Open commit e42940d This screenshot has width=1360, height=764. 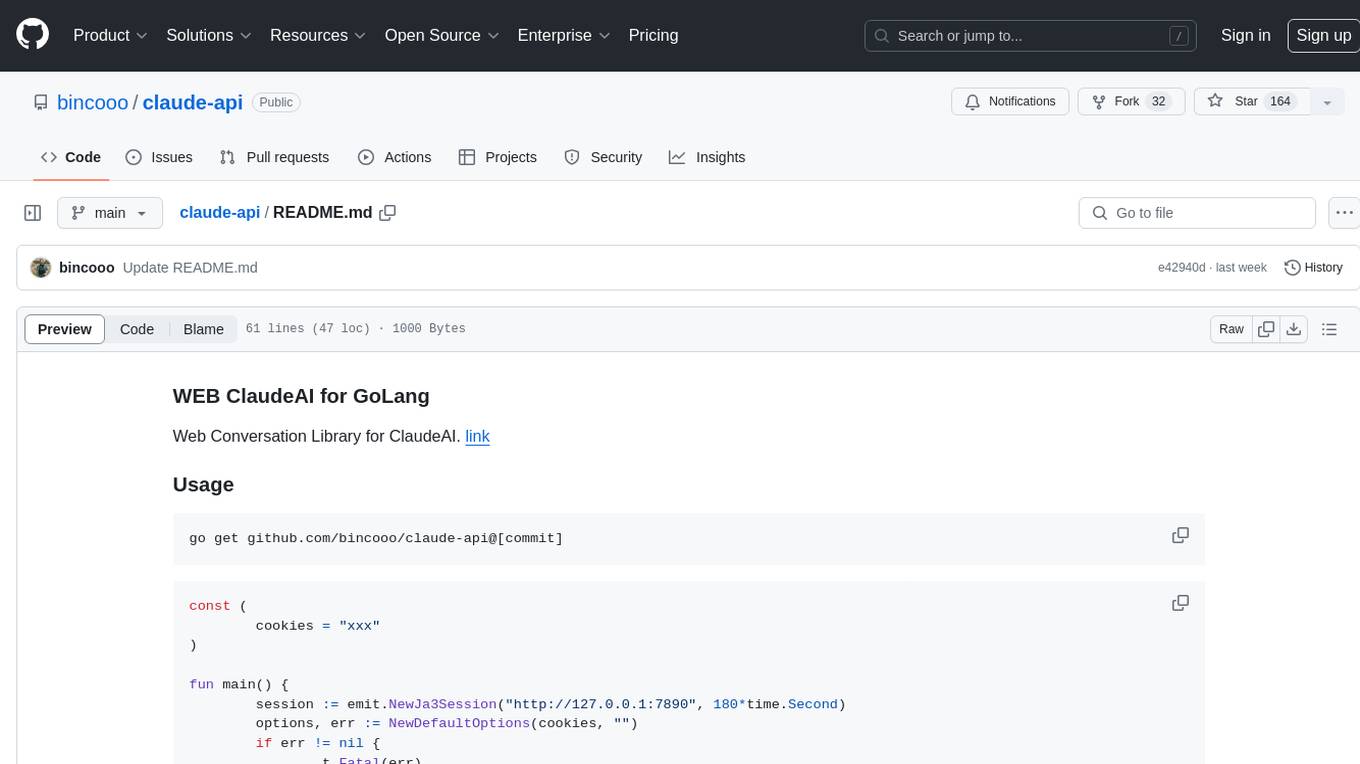point(1181,268)
